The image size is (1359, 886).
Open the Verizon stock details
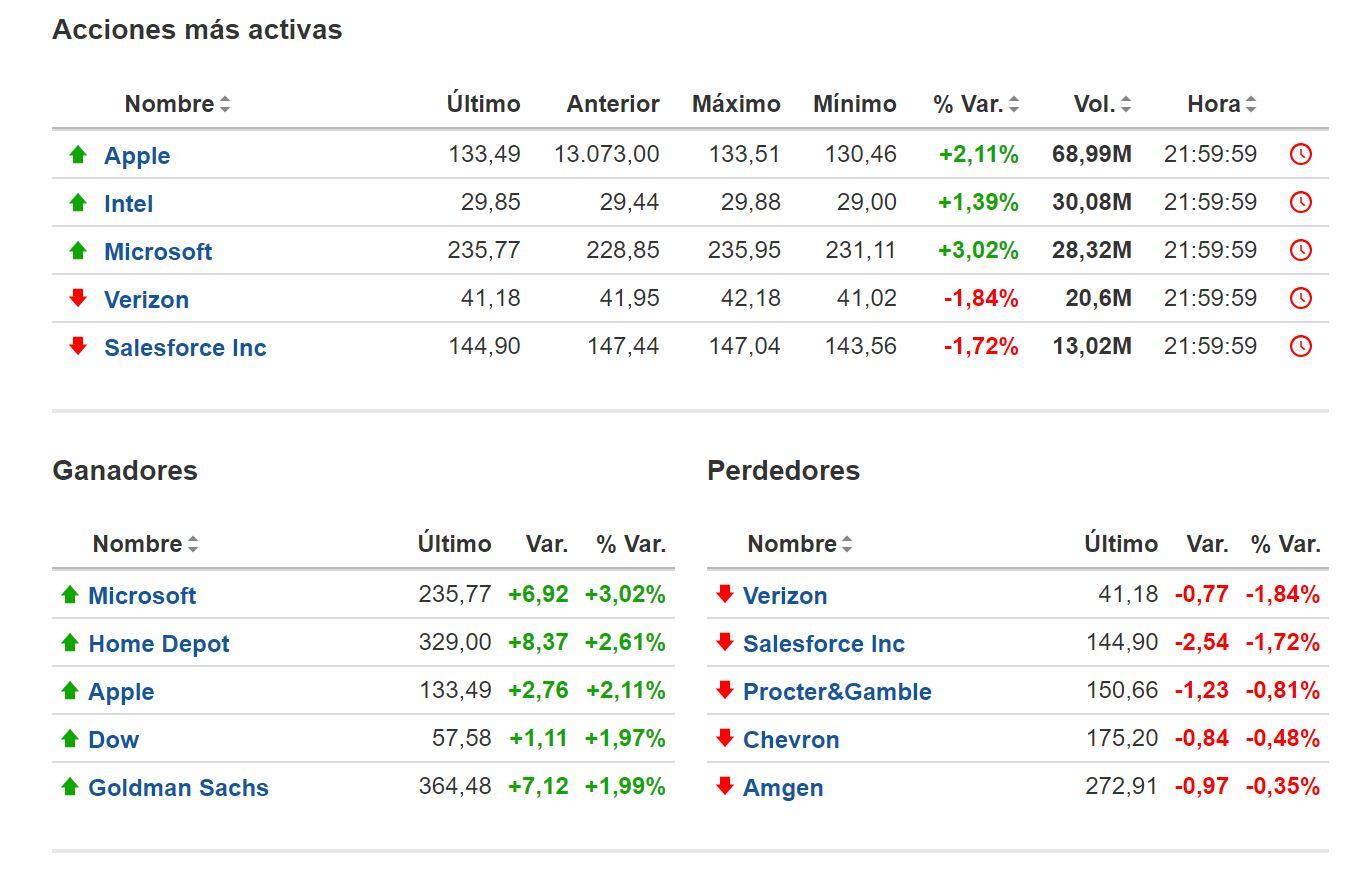(x=147, y=299)
